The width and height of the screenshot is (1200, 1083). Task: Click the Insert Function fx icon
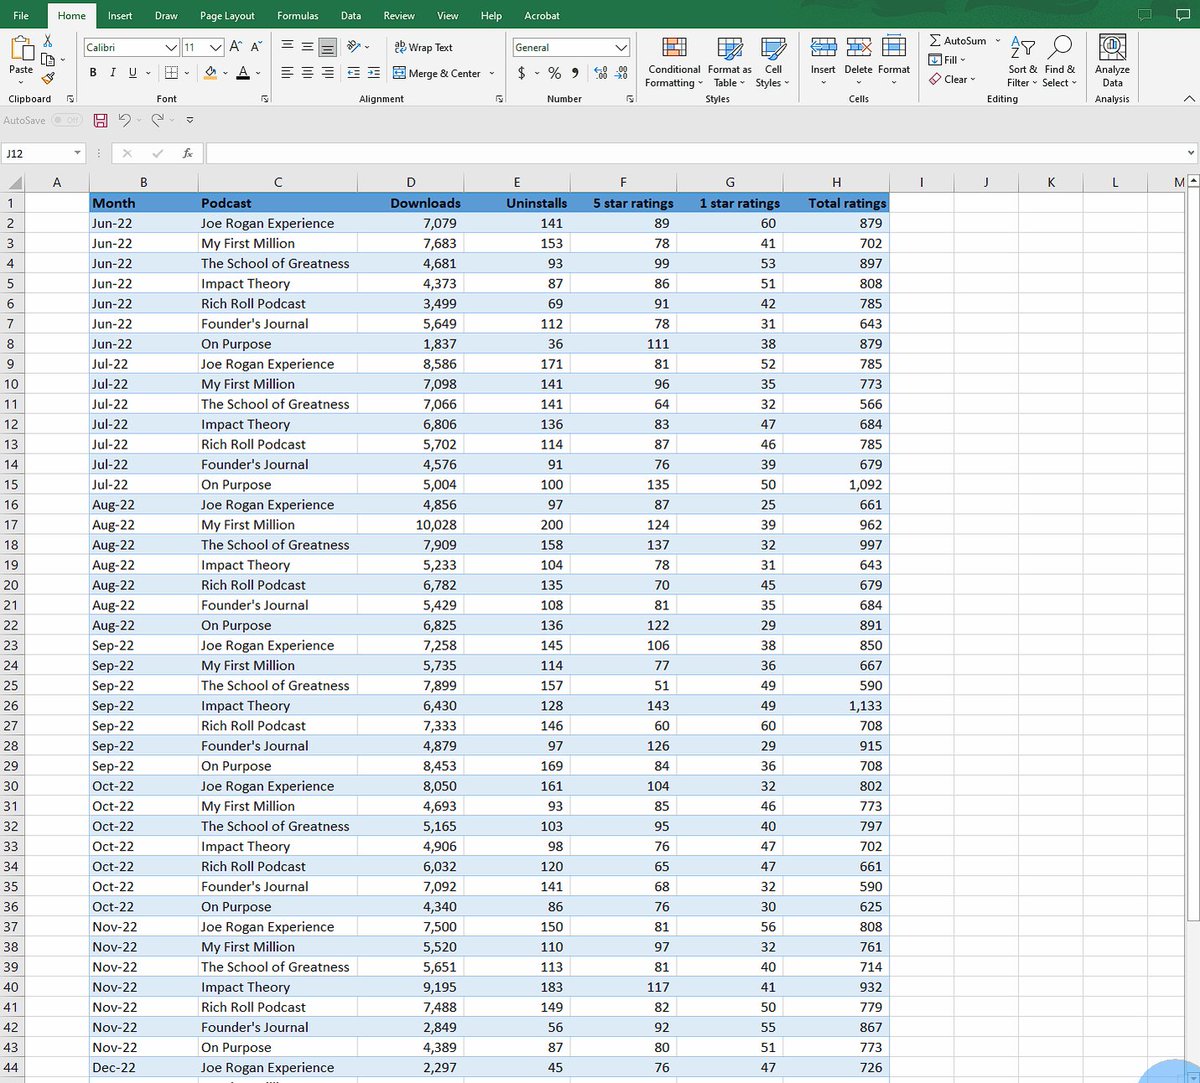point(188,153)
